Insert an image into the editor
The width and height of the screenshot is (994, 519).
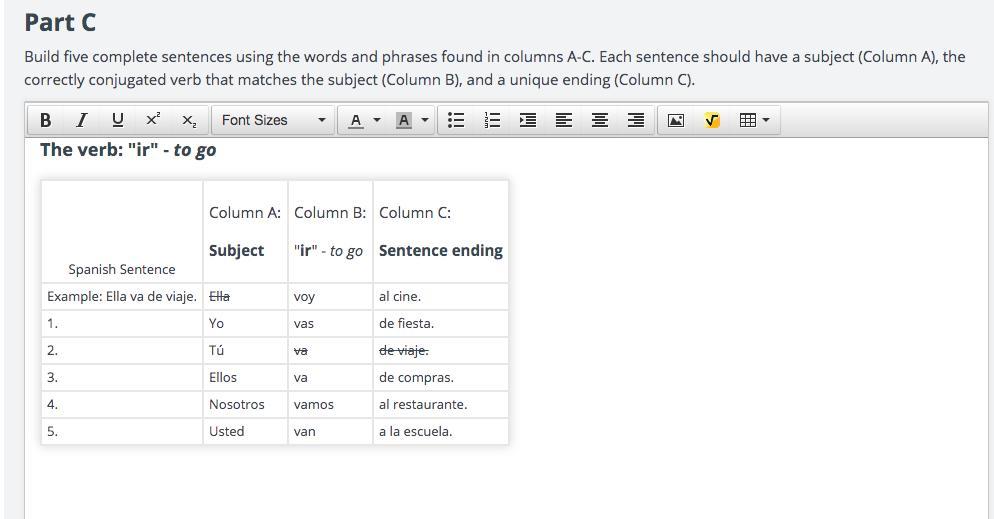click(676, 120)
